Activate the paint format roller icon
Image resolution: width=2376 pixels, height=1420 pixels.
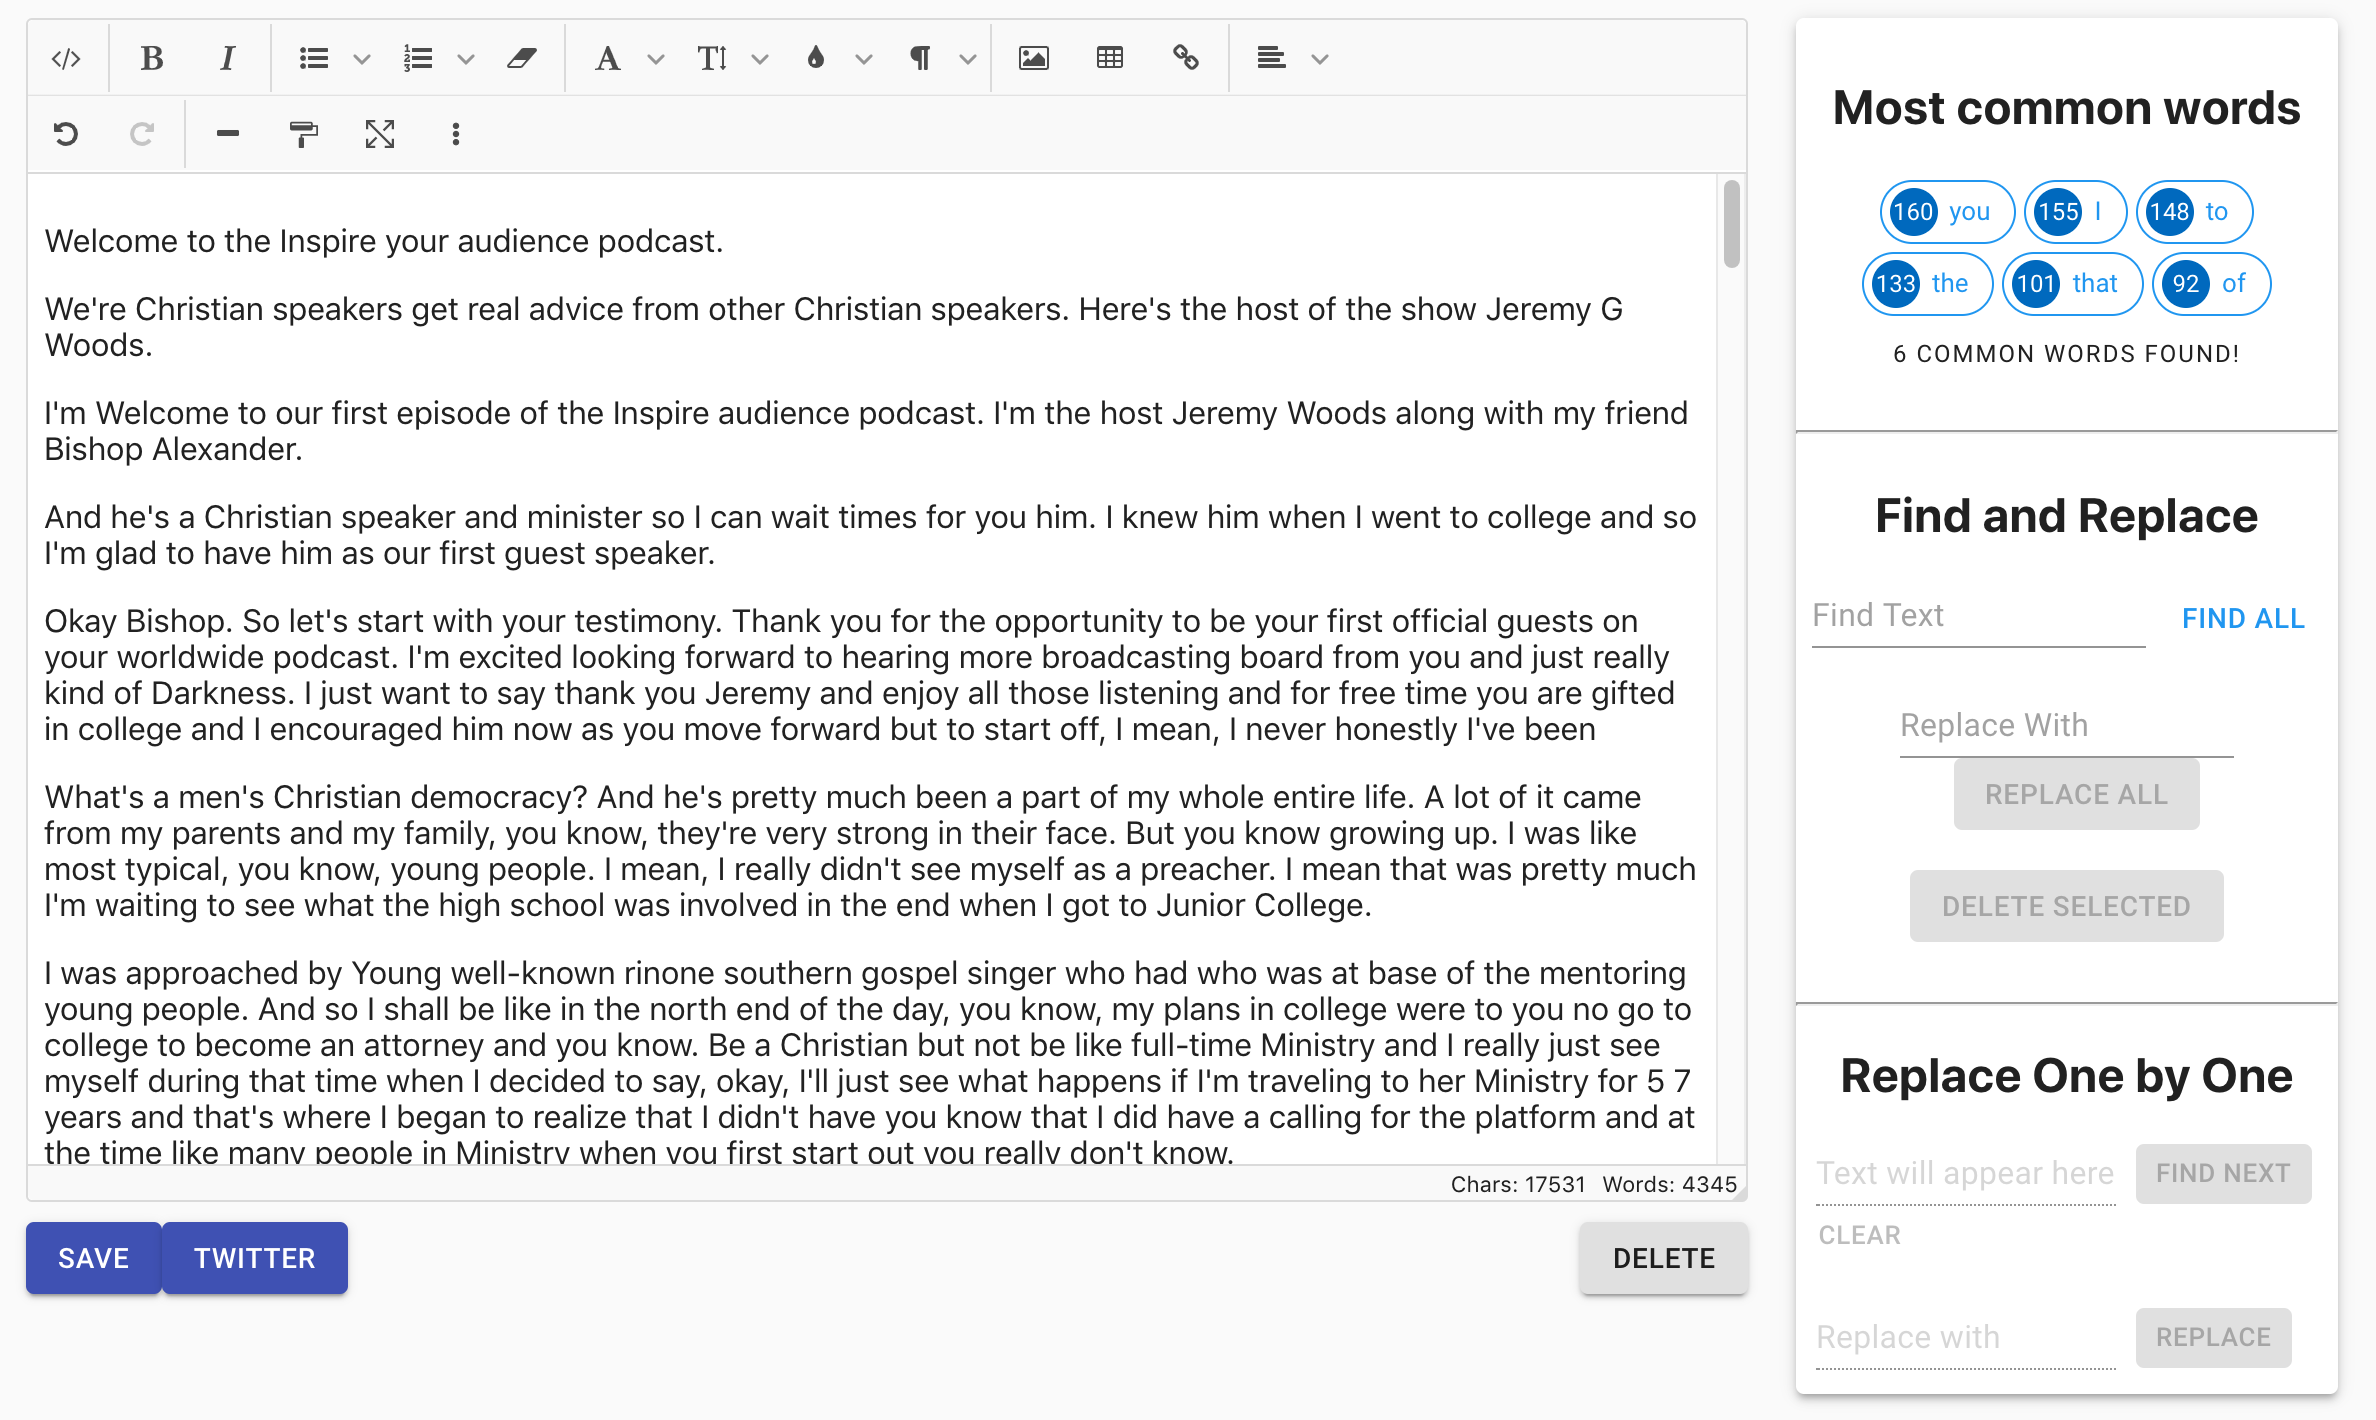[x=303, y=134]
